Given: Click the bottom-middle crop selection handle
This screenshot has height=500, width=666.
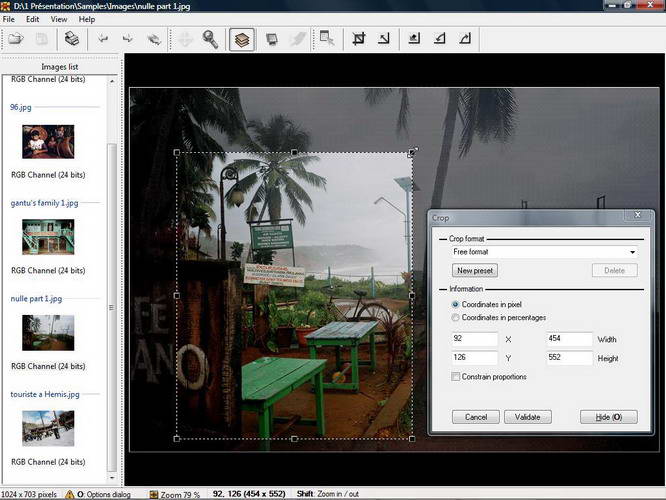Looking at the screenshot, I should pyautogui.click(x=294, y=438).
